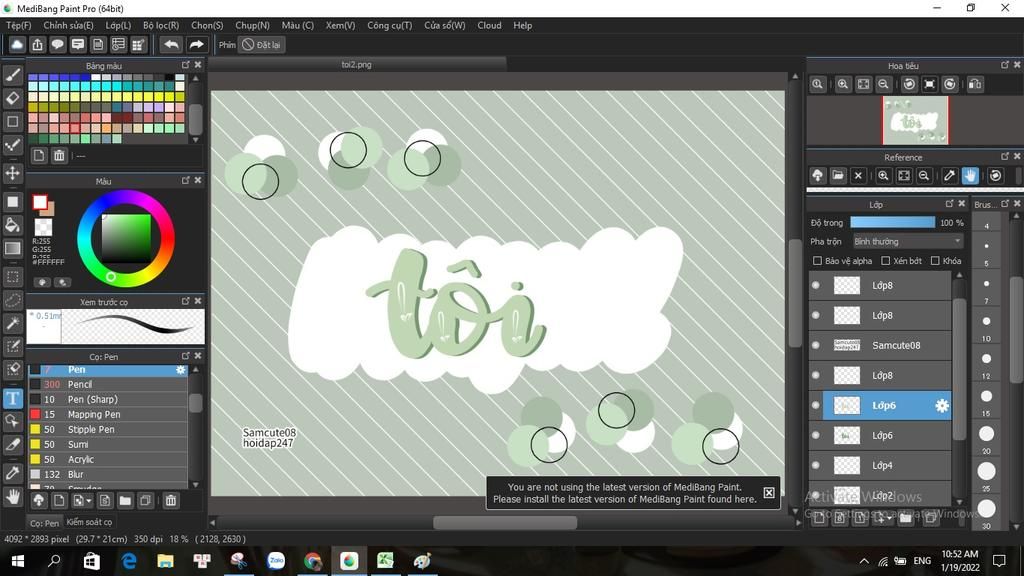This screenshot has width=1024, height=576.
Task: Select the Brush tool in left toolbar
Action: (12, 75)
